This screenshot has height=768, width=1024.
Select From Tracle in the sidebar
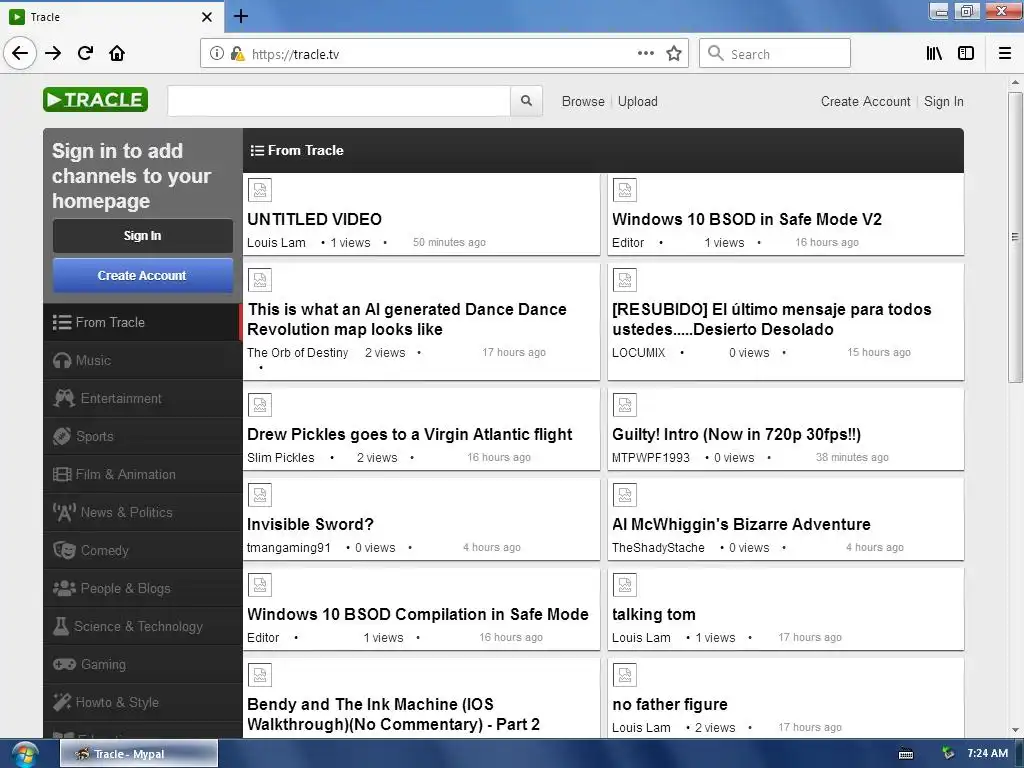142,322
